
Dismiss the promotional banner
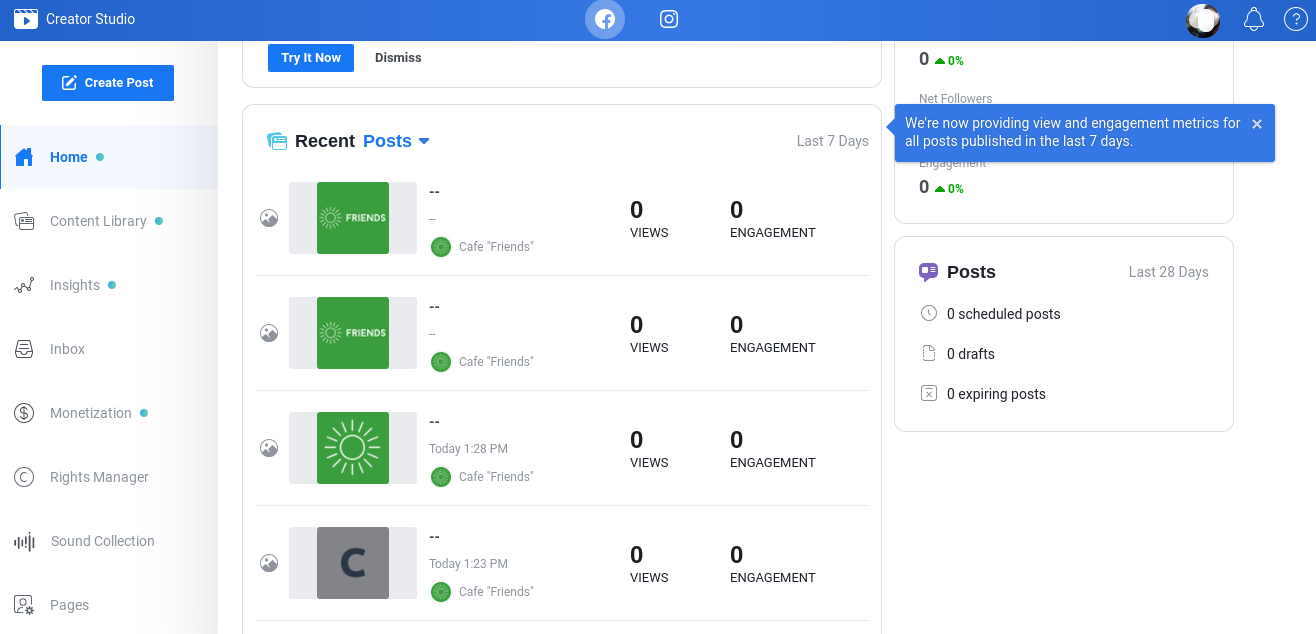point(398,58)
